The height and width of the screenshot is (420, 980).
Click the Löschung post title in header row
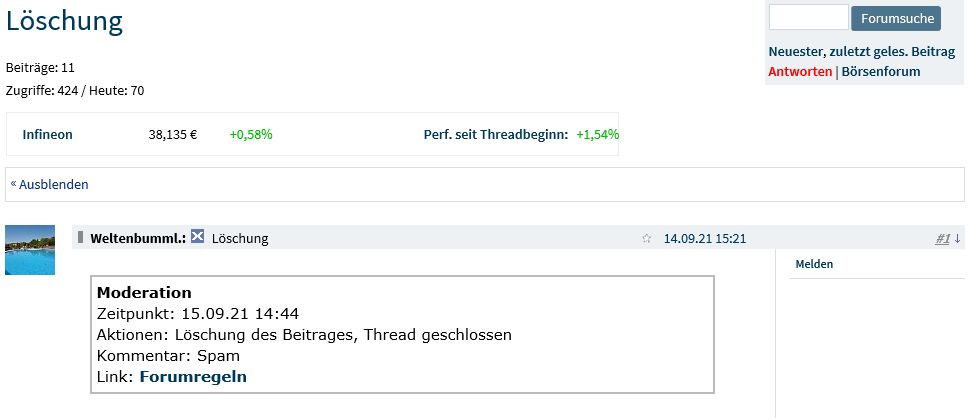[240, 239]
